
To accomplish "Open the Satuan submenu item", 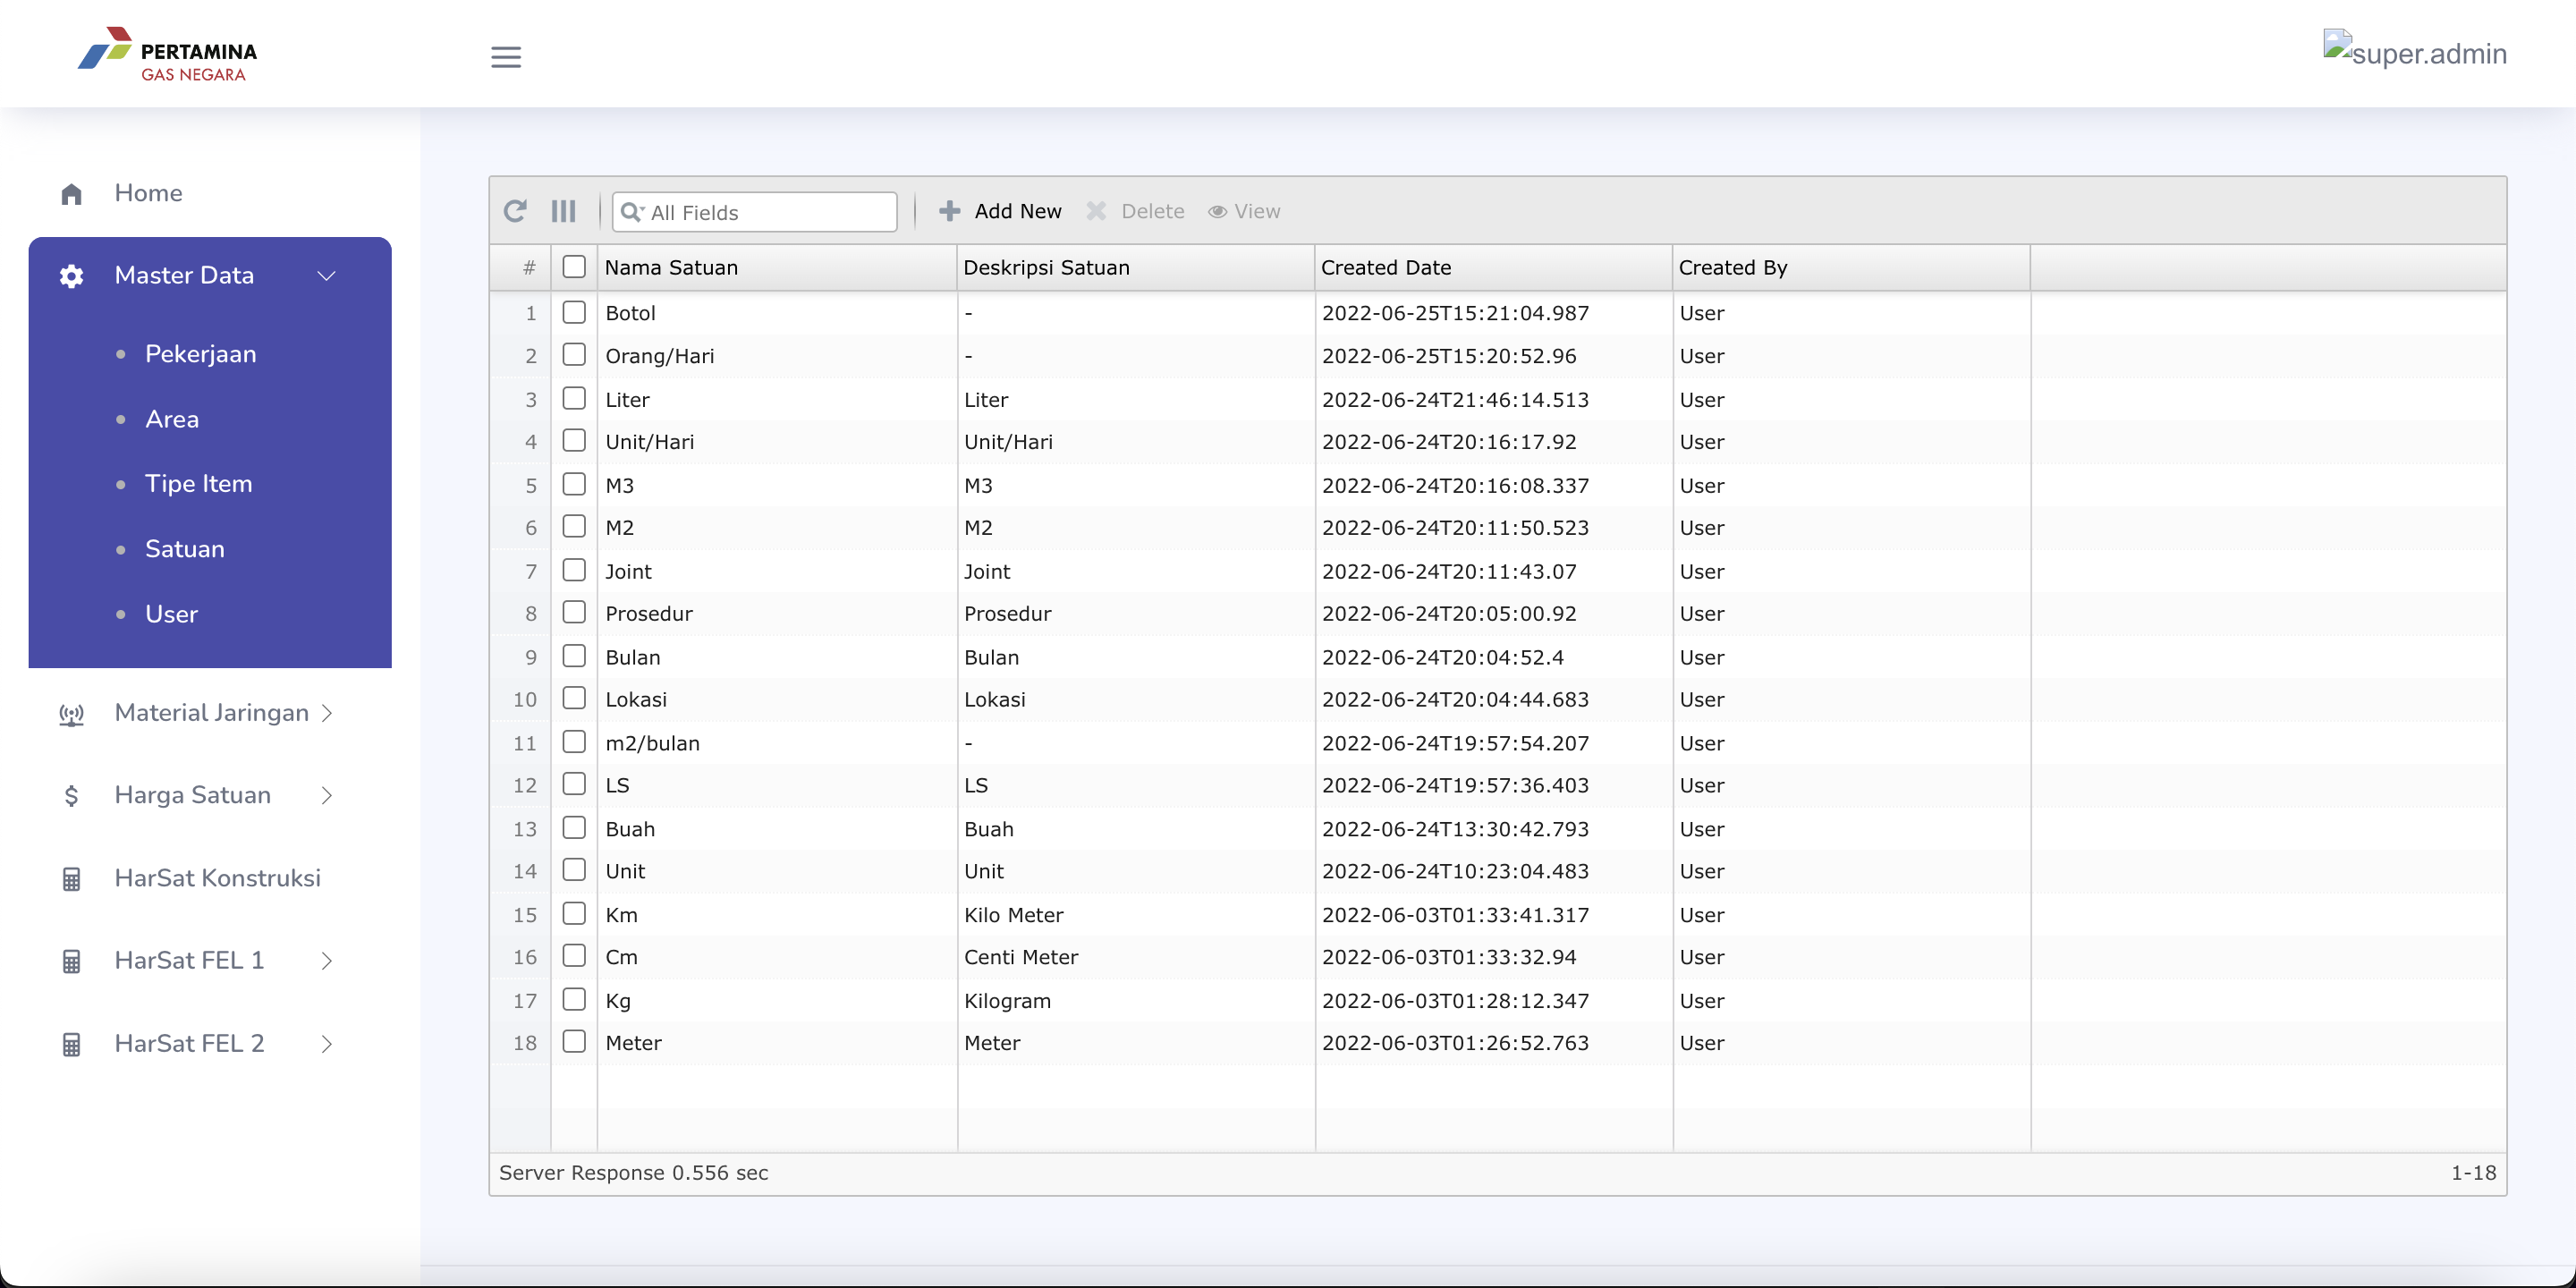I will coord(185,550).
